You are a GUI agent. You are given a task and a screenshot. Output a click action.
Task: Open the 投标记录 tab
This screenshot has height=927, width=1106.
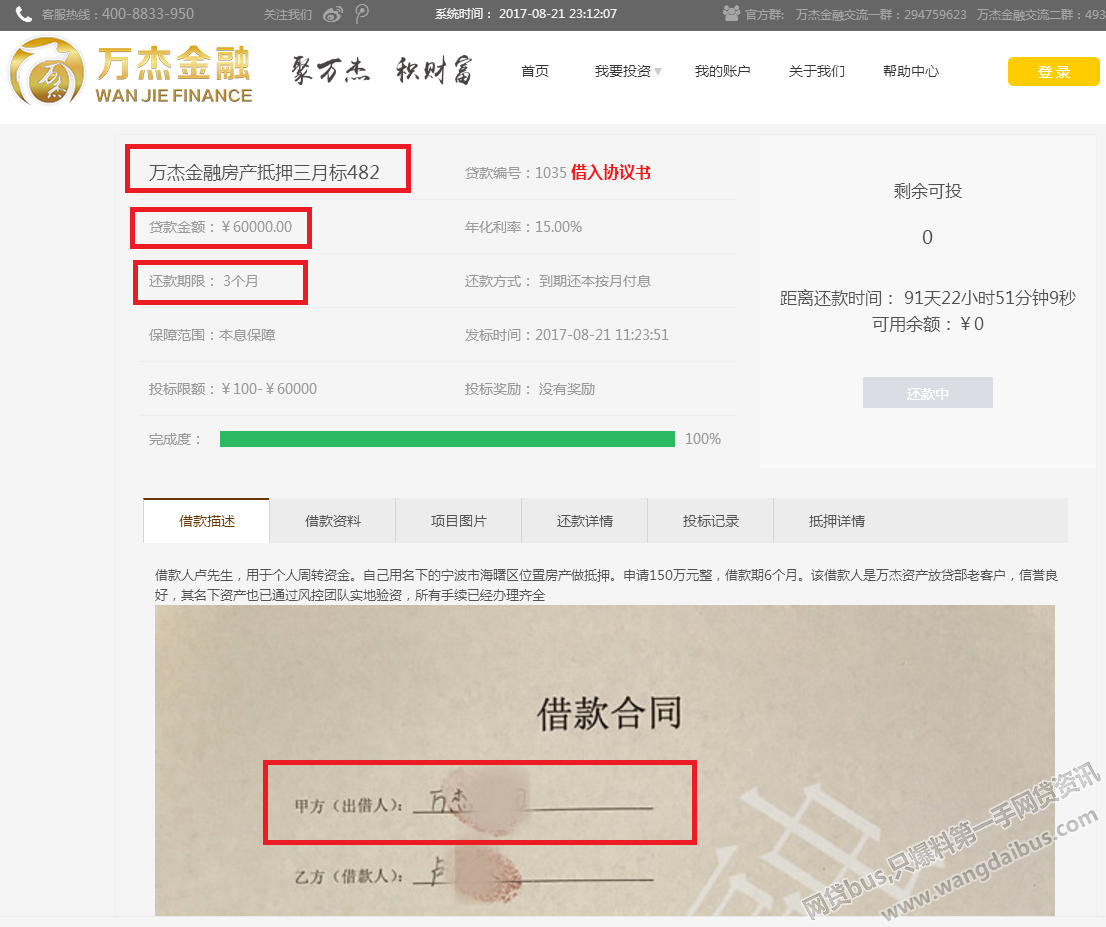[x=711, y=521]
